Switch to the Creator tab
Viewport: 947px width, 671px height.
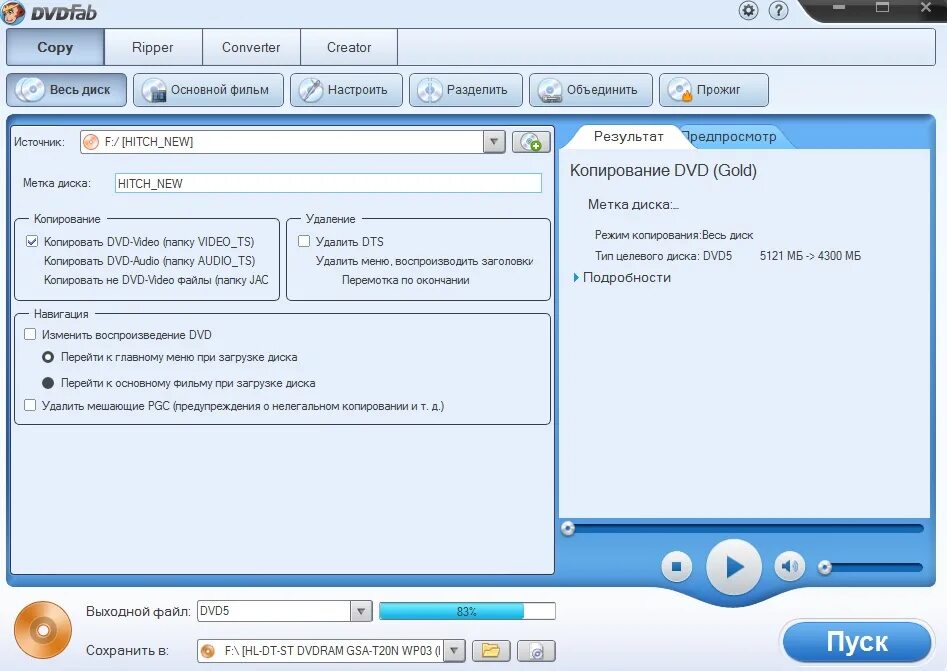[348, 47]
